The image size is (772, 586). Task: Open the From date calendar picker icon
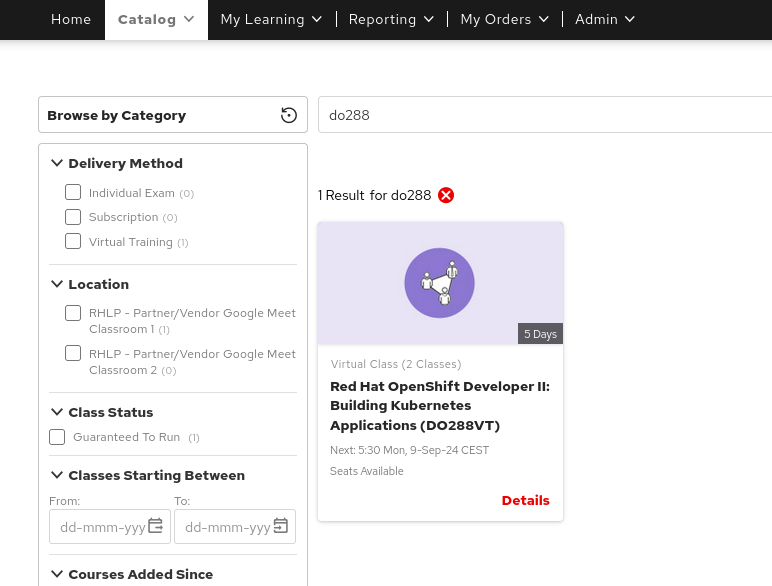(155, 526)
